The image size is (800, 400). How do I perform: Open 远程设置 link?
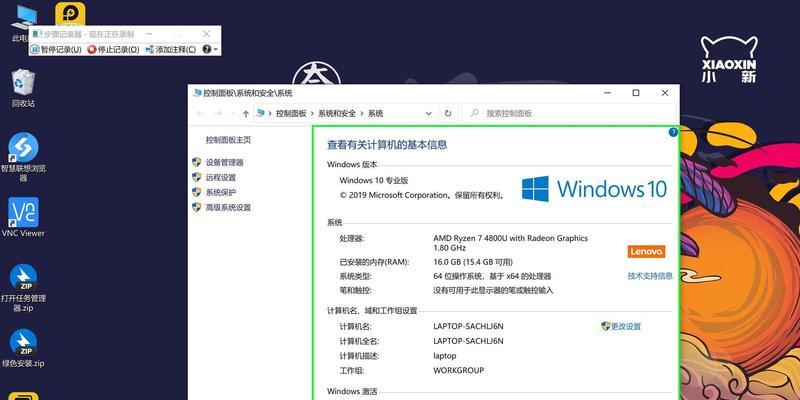point(221,178)
